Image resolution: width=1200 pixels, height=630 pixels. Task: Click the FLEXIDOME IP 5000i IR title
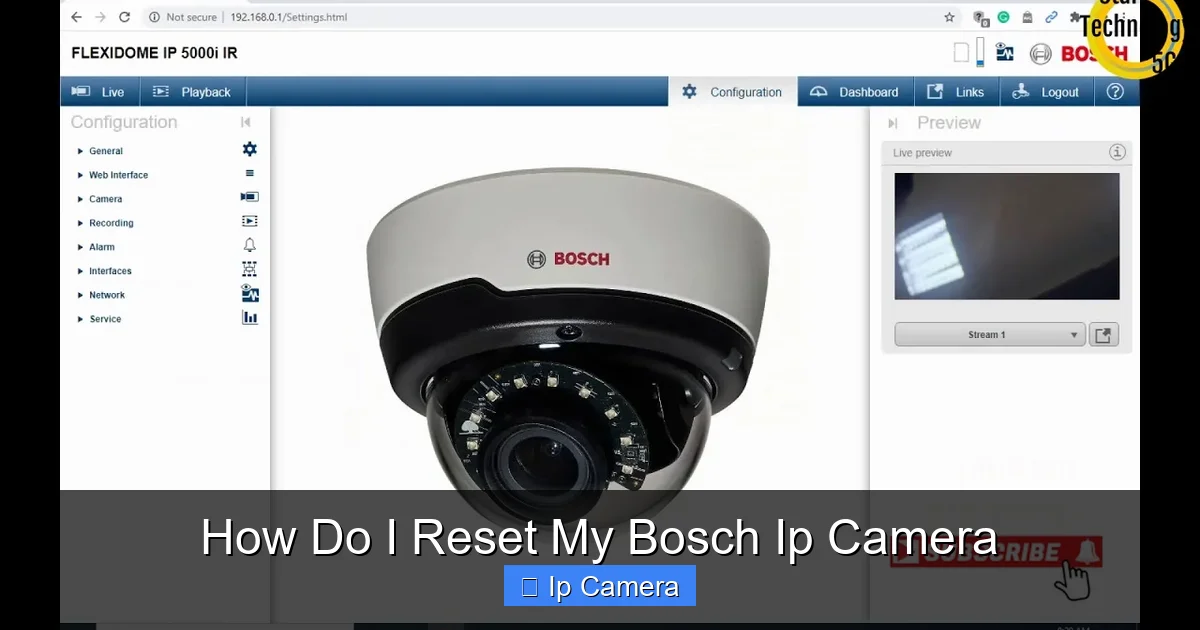tap(155, 53)
